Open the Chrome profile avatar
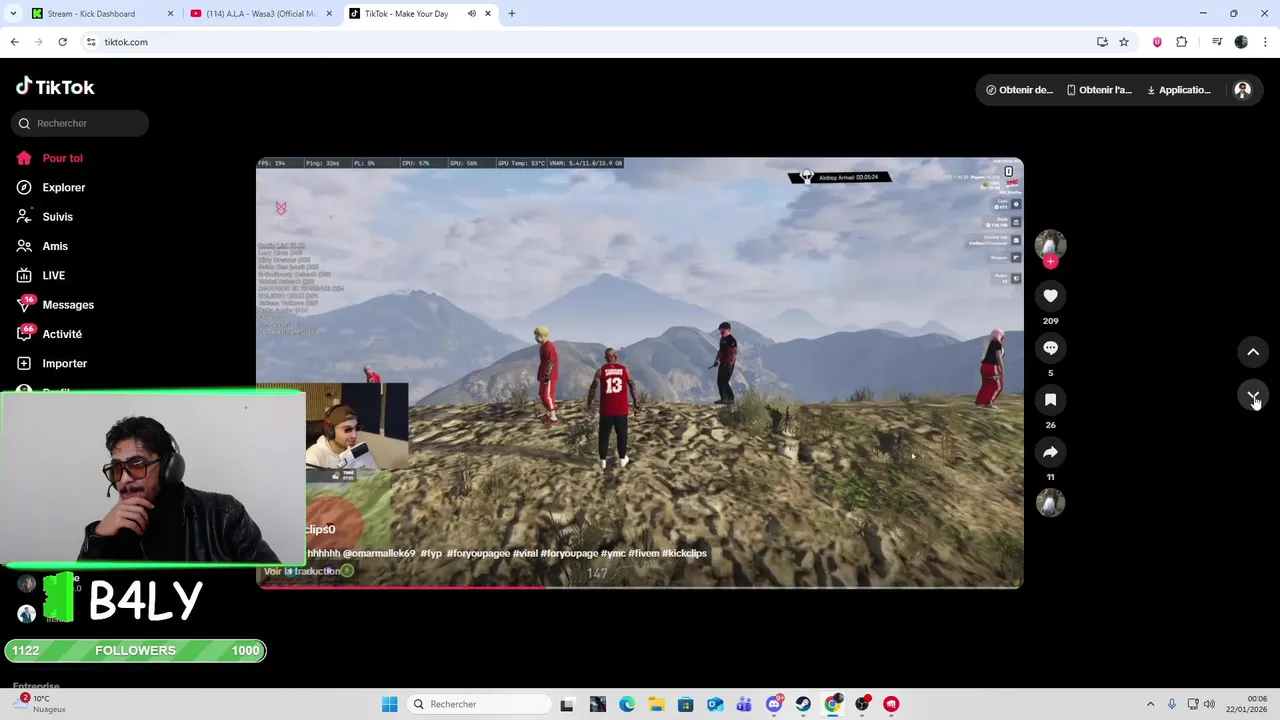 [x=1241, y=42]
